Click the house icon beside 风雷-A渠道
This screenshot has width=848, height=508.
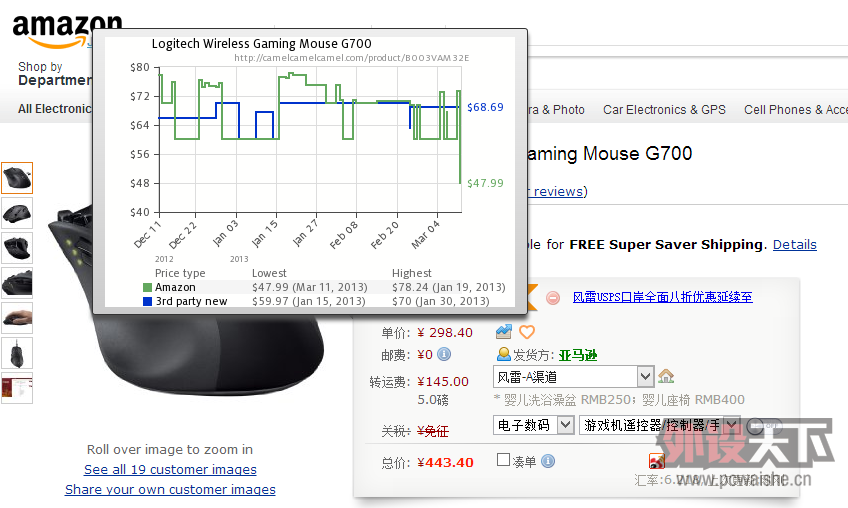click(666, 375)
